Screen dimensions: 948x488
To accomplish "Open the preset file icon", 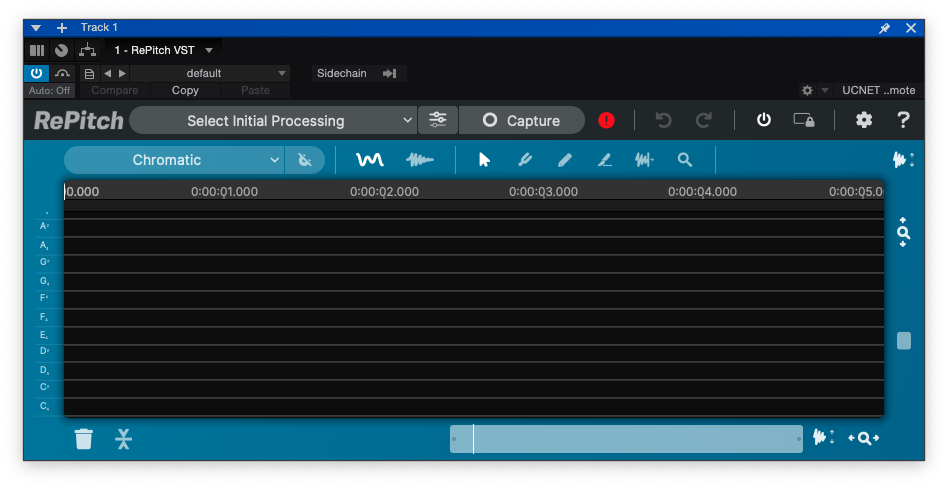I will (89, 74).
